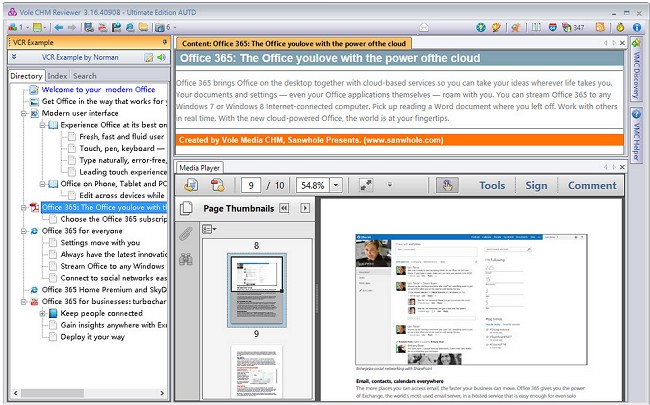Collapse the Office 365 for everyone node
The width and height of the screenshot is (650, 405).
(24, 231)
